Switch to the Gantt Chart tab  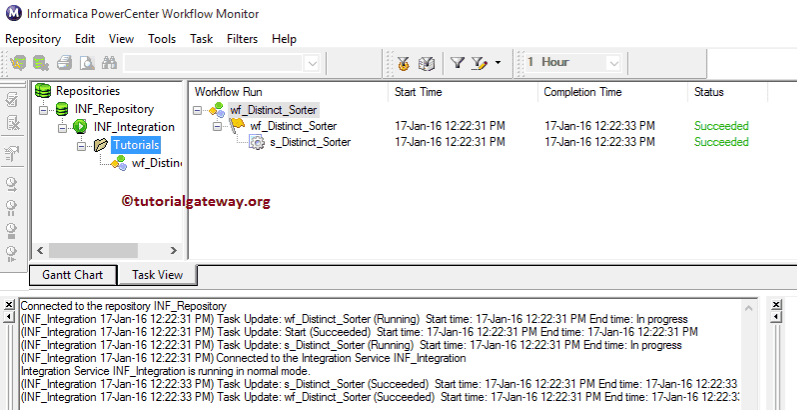pos(73,275)
